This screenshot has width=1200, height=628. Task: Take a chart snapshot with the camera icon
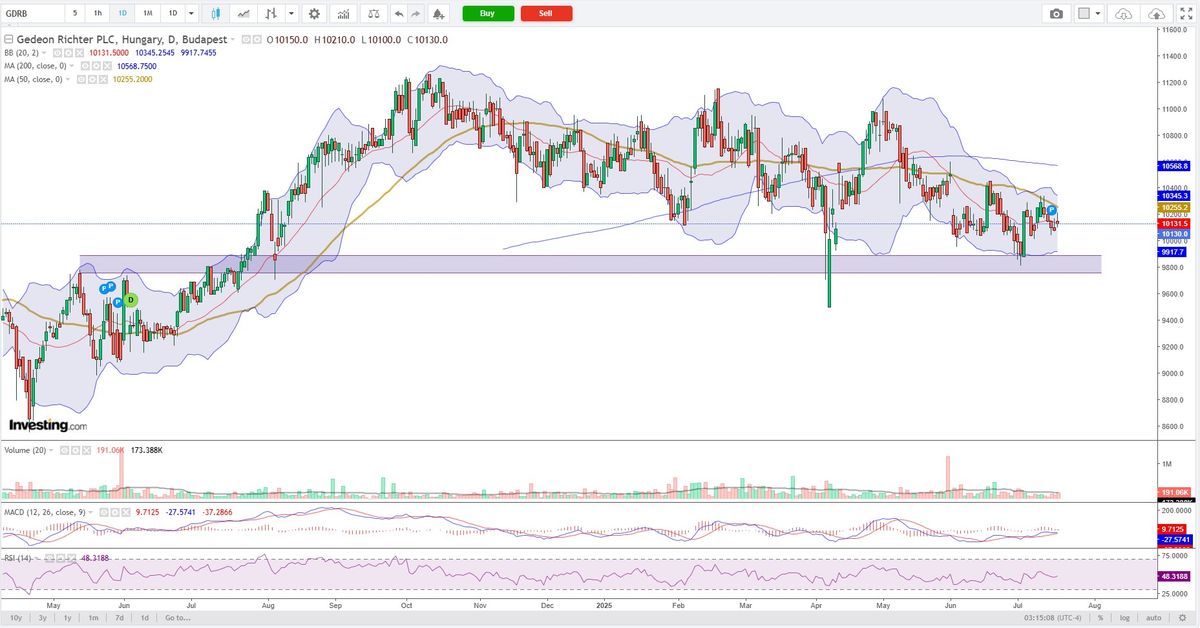[1057, 14]
